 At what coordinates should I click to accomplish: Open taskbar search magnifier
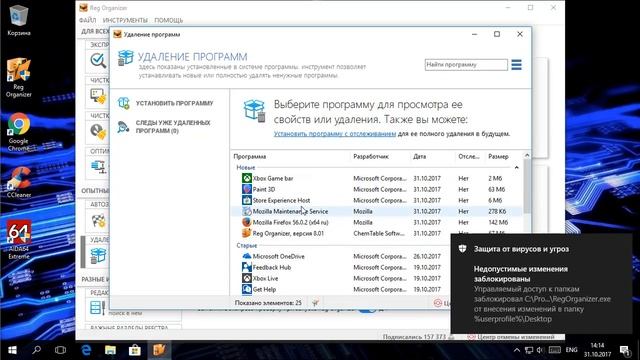click(x=36, y=350)
